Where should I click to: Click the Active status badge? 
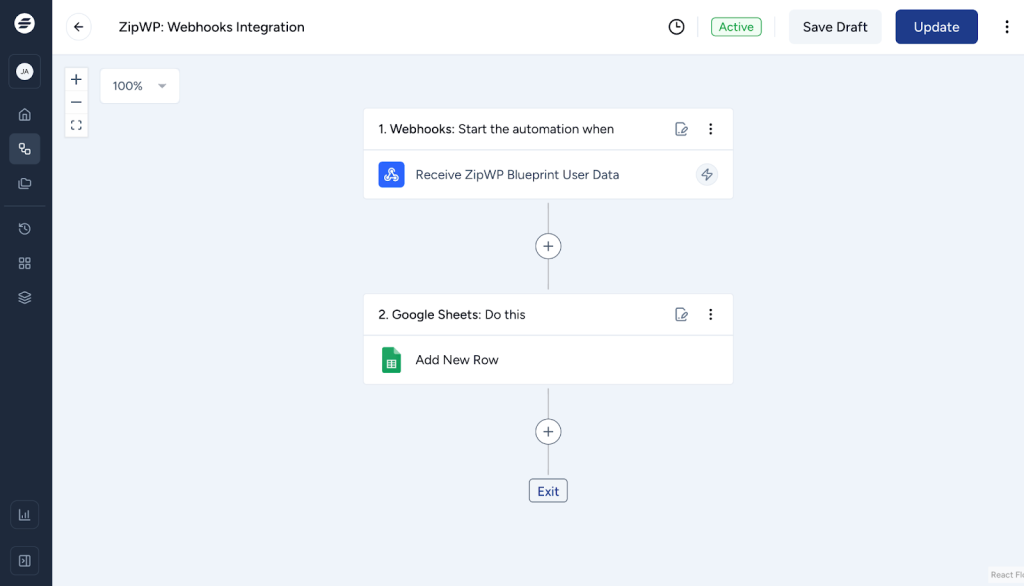[736, 27]
